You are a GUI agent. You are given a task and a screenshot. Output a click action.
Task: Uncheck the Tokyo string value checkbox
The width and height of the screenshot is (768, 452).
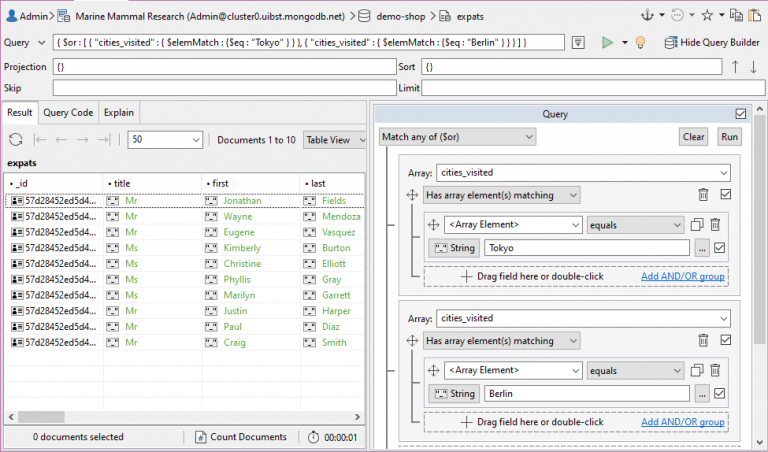[719, 249]
